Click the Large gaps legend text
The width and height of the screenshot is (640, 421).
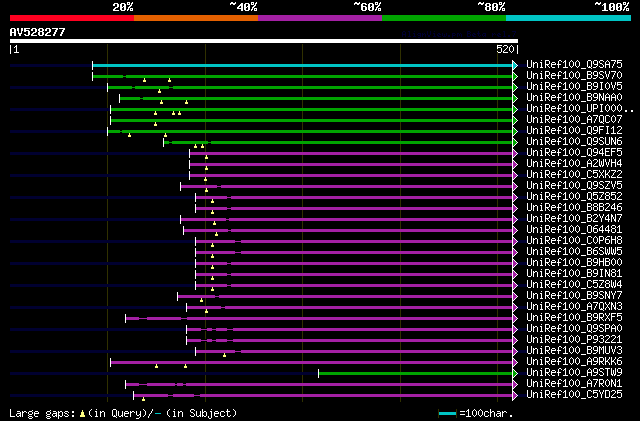(123, 413)
